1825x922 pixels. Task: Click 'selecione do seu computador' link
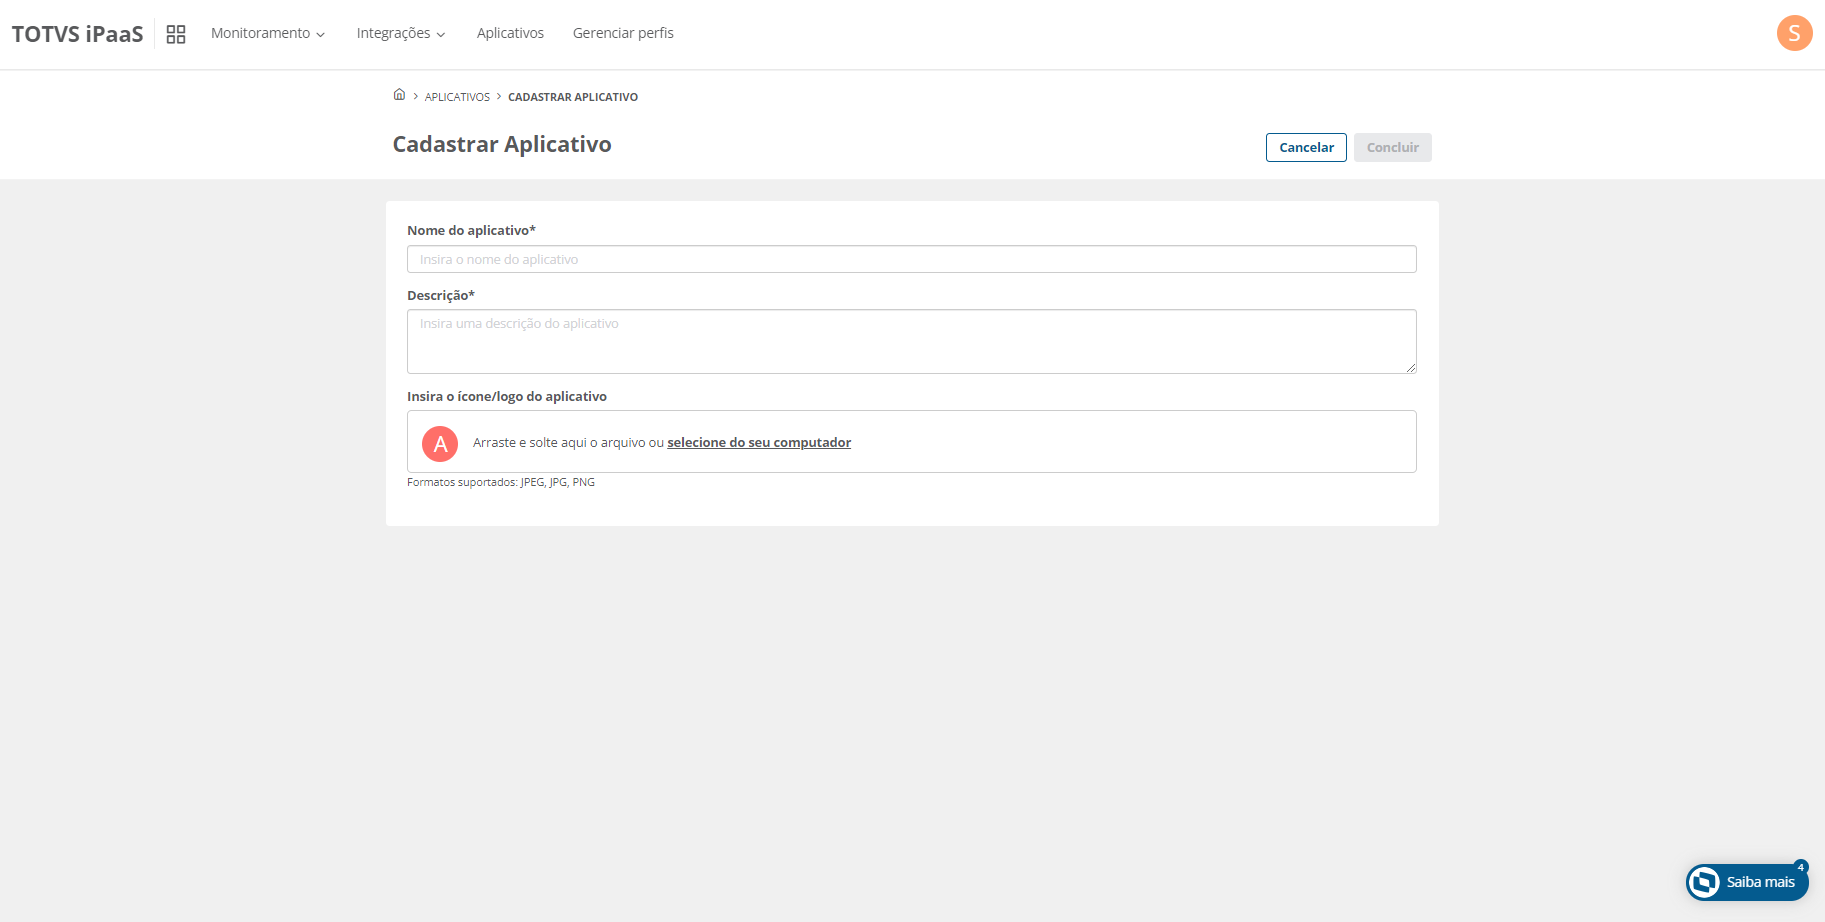click(x=759, y=442)
